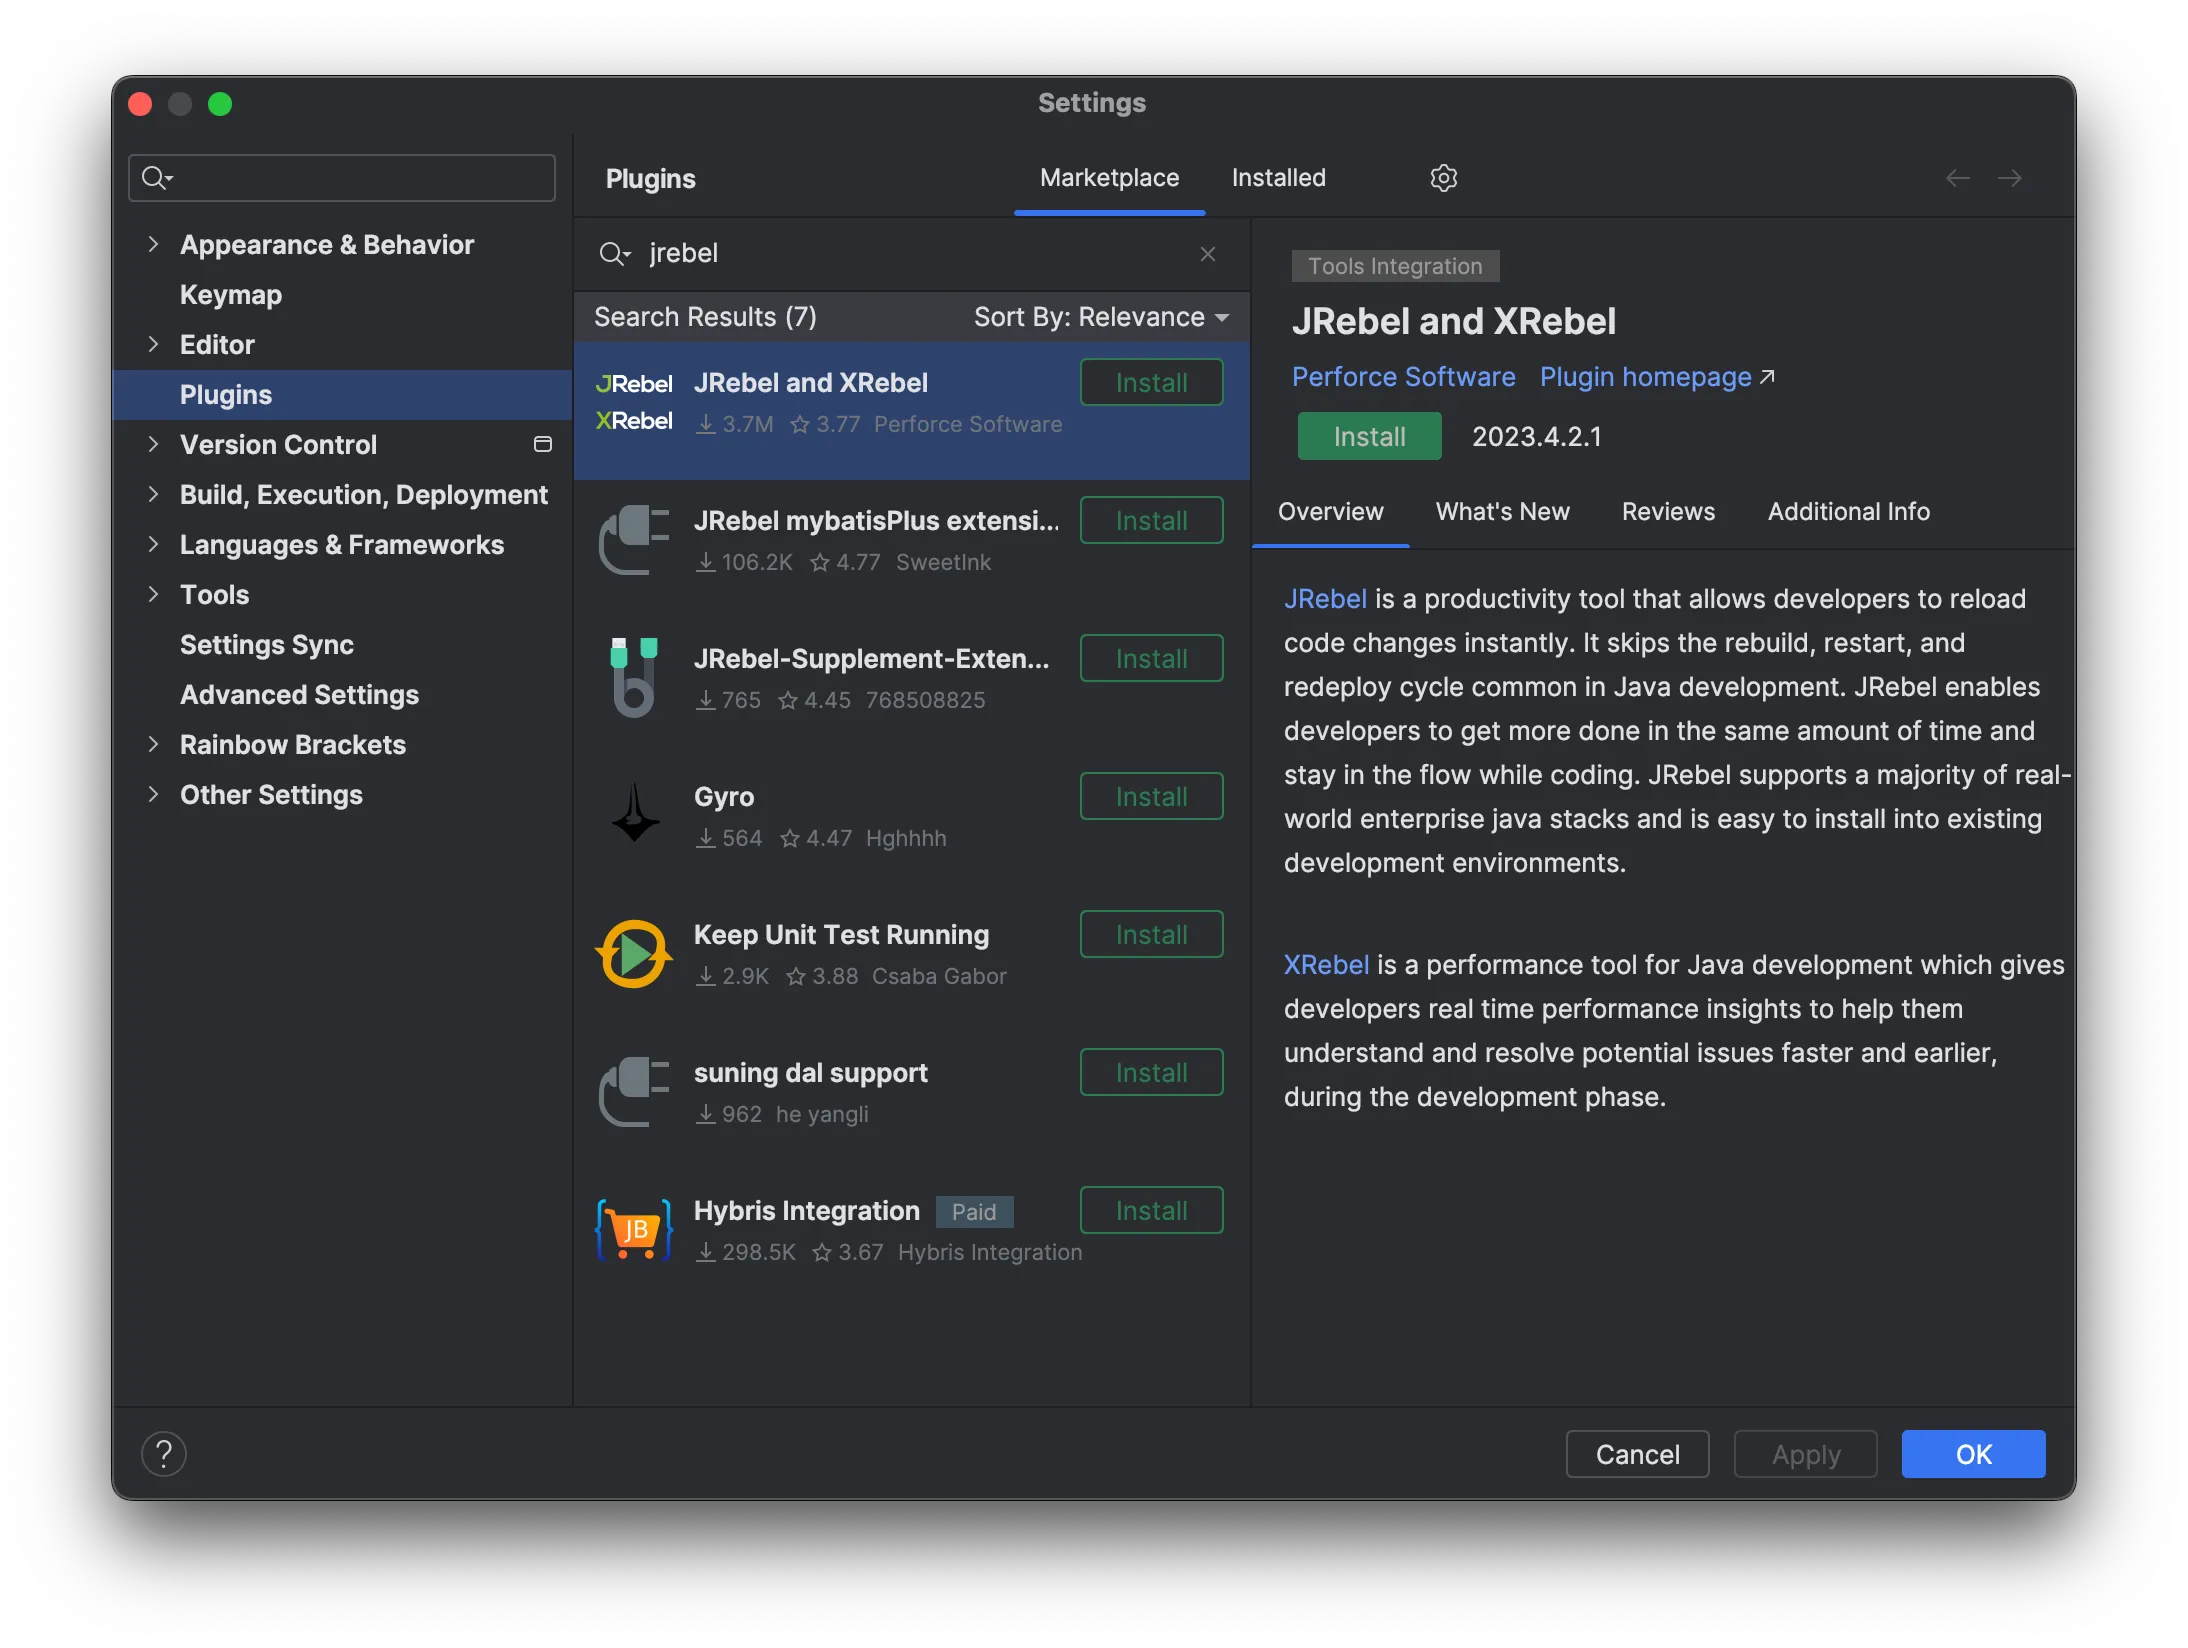Viewport: 2188px width, 1648px height.
Task: Click the settings search magnifier icon
Action: 157,178
